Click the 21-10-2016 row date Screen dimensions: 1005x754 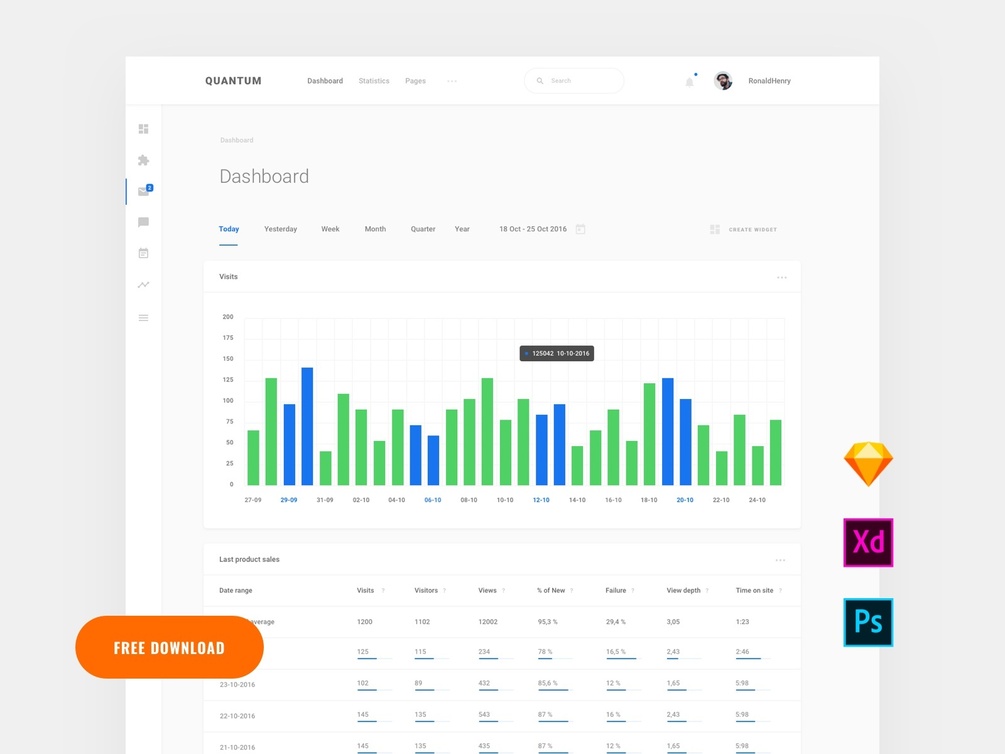click(x=237, y=748)
